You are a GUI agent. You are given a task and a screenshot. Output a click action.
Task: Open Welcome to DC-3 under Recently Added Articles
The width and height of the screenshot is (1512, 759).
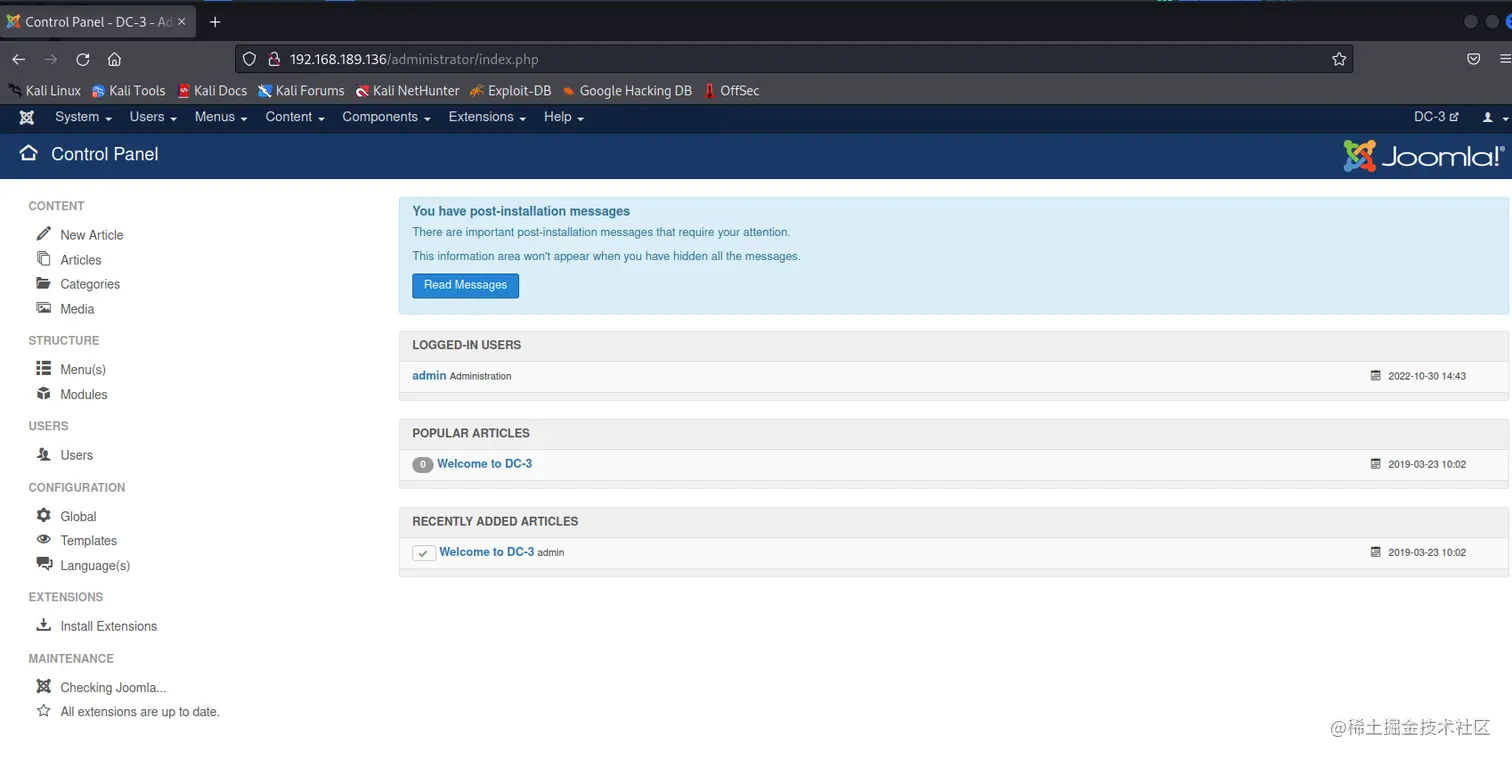click(486, 552)
